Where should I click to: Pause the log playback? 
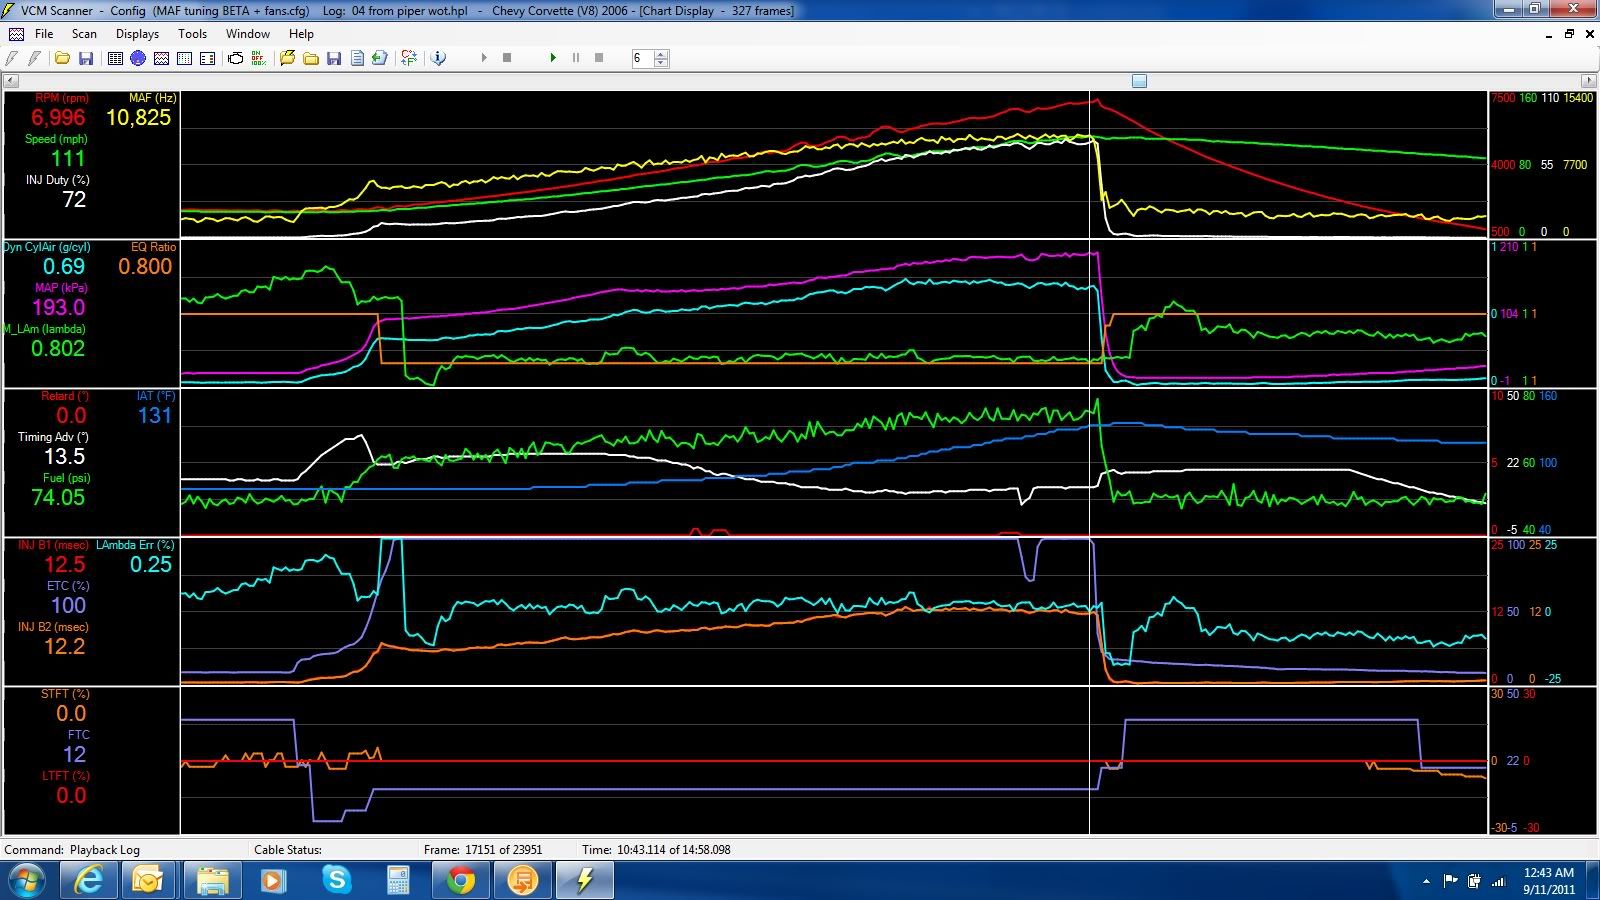click(576, 58)
